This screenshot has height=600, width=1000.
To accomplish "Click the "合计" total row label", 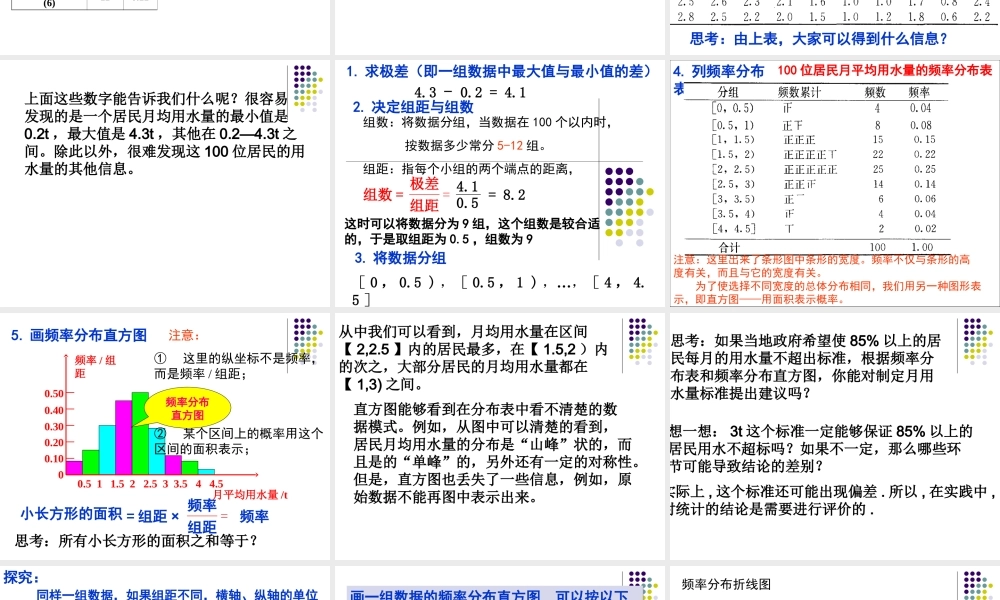I will (728, 247).
